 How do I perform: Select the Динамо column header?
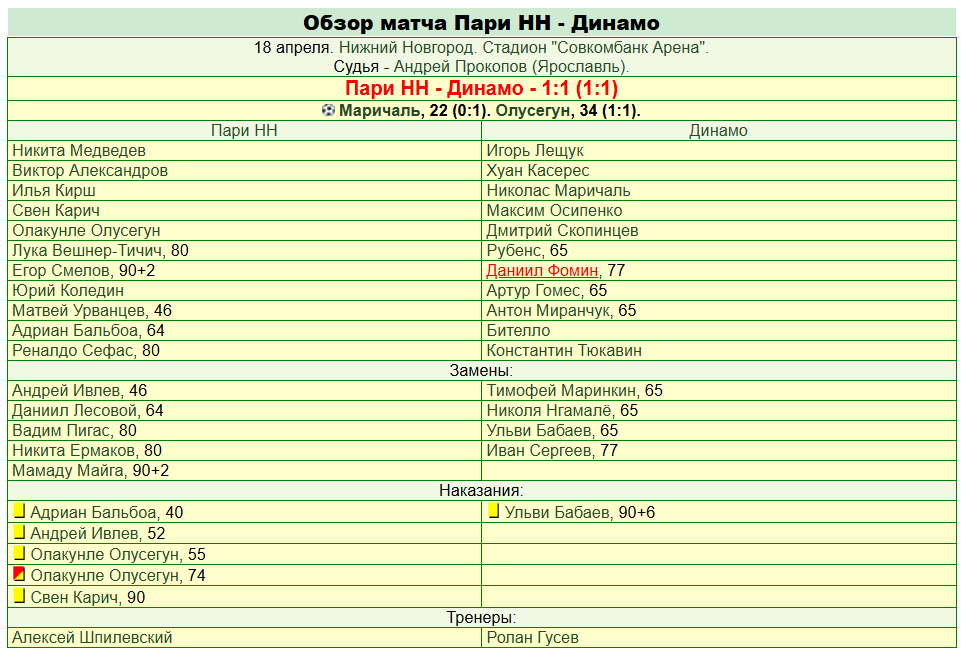pyautogui.click(x=718, y=131)
